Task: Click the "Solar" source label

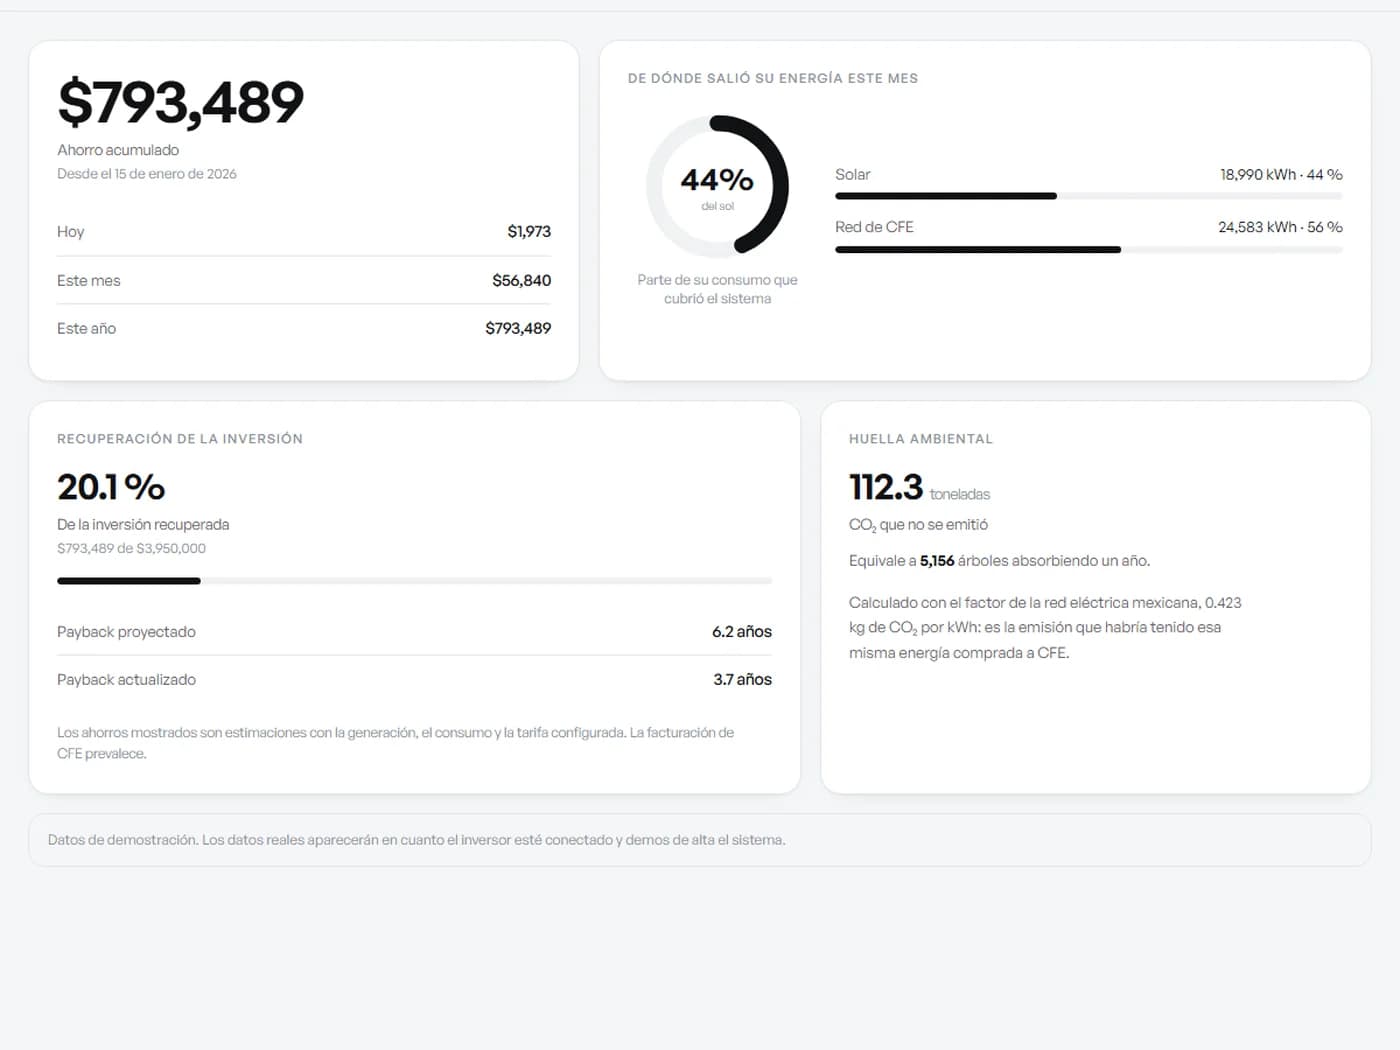Action: pos(853,175)
